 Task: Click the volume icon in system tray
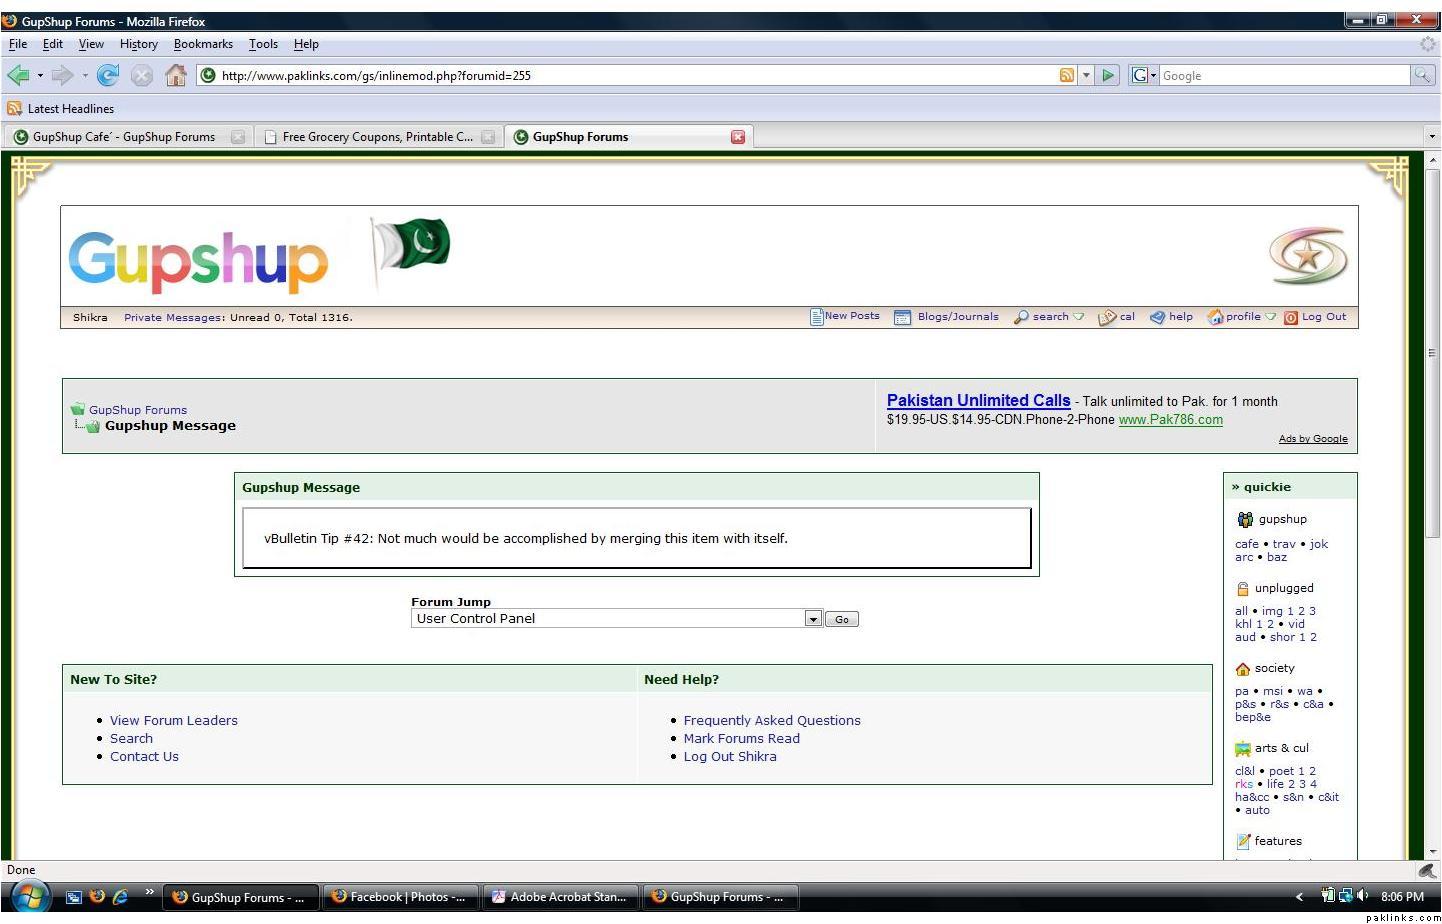tap(1362, 896)
